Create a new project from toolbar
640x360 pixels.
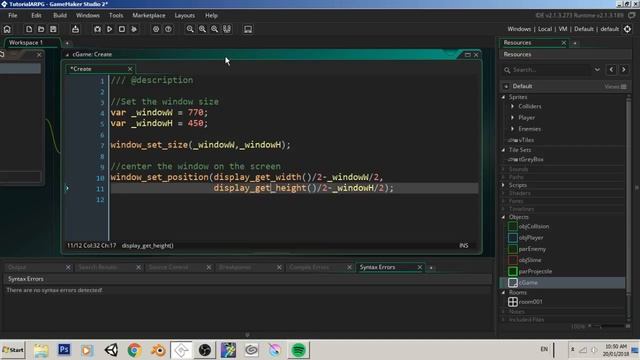[x=29, y=29]
